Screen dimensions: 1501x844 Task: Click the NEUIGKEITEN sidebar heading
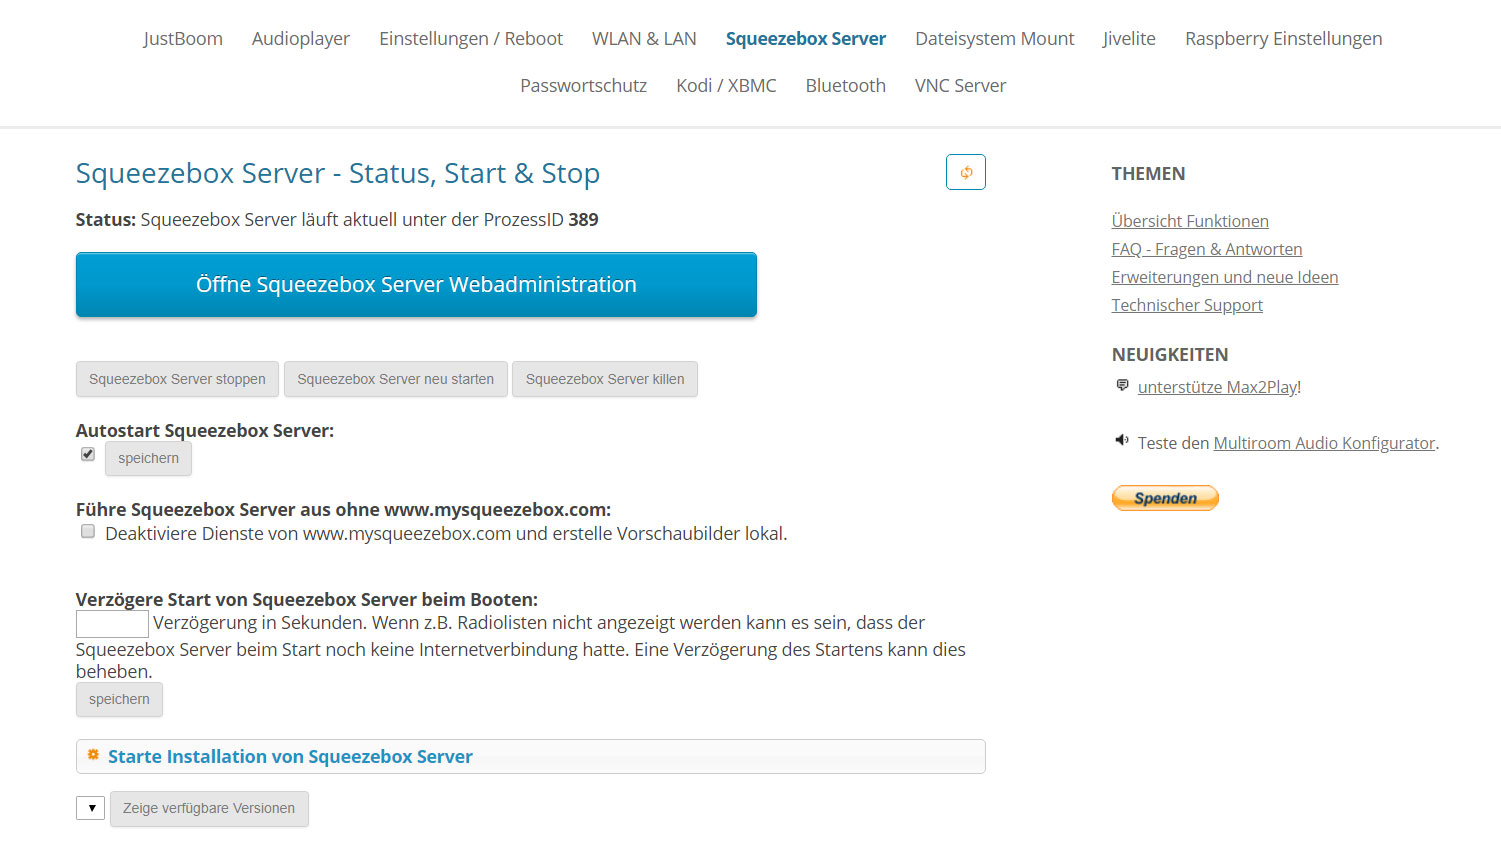pos(1170,355)
